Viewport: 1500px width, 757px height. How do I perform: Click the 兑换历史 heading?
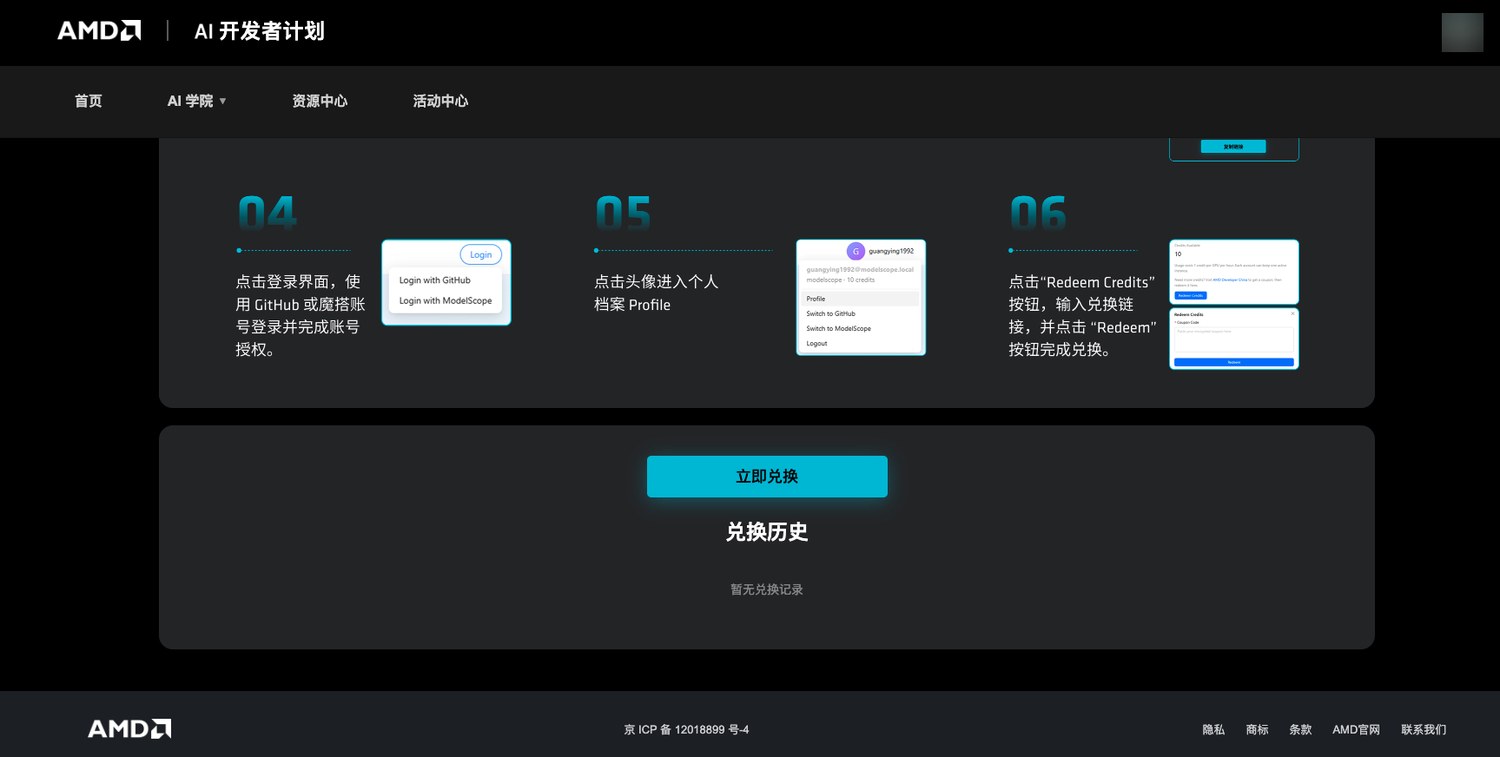pyautogui.click(x=767, y=532)
